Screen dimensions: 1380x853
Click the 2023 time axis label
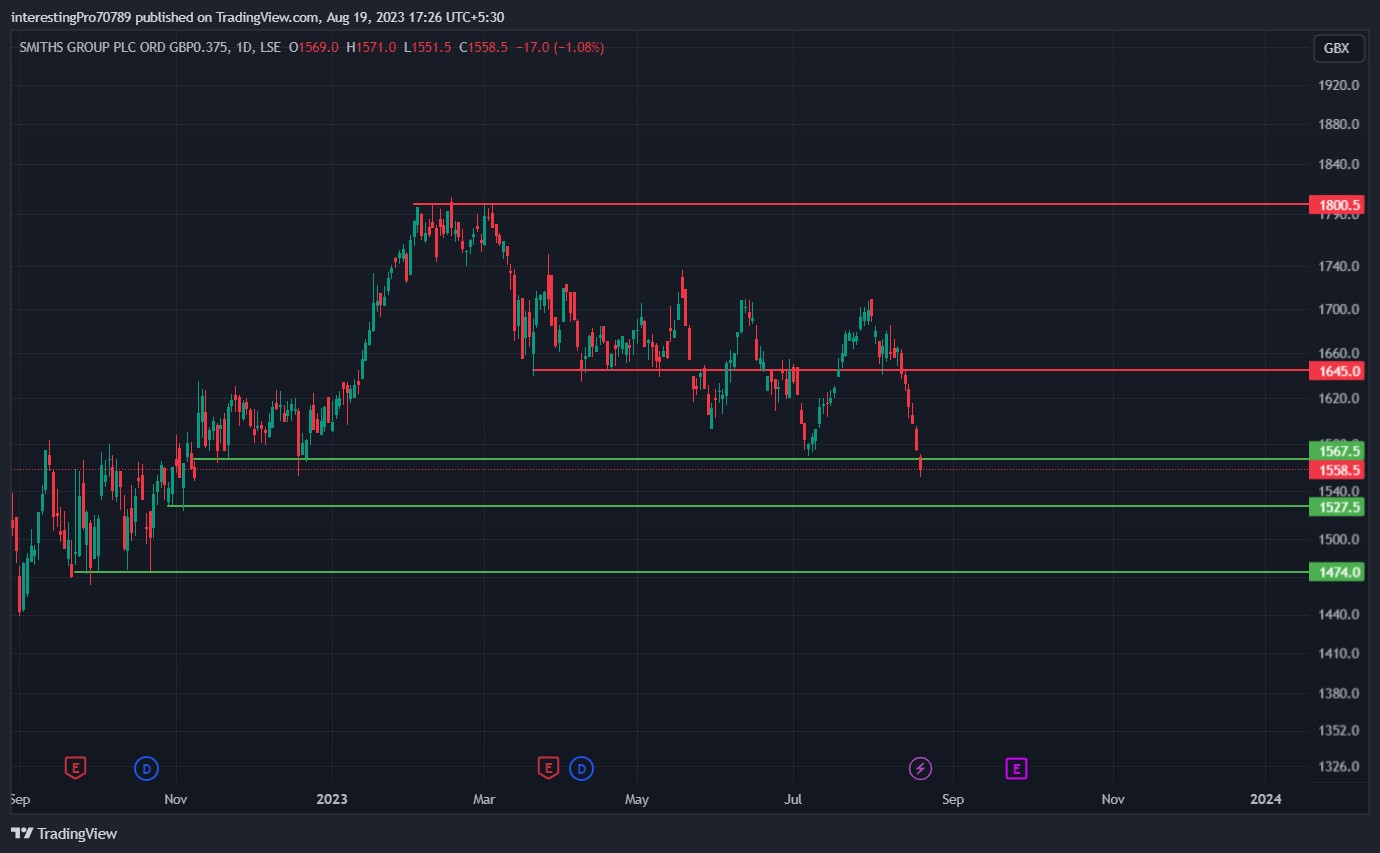(x=331, y=799)
